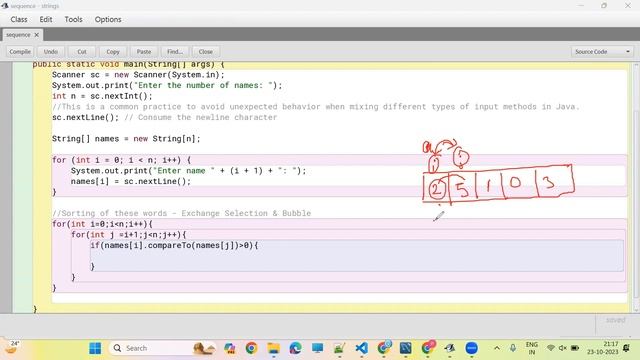
Task: Click the line 'int n = sc.nextInt();'
Action: tap(102, 96)
